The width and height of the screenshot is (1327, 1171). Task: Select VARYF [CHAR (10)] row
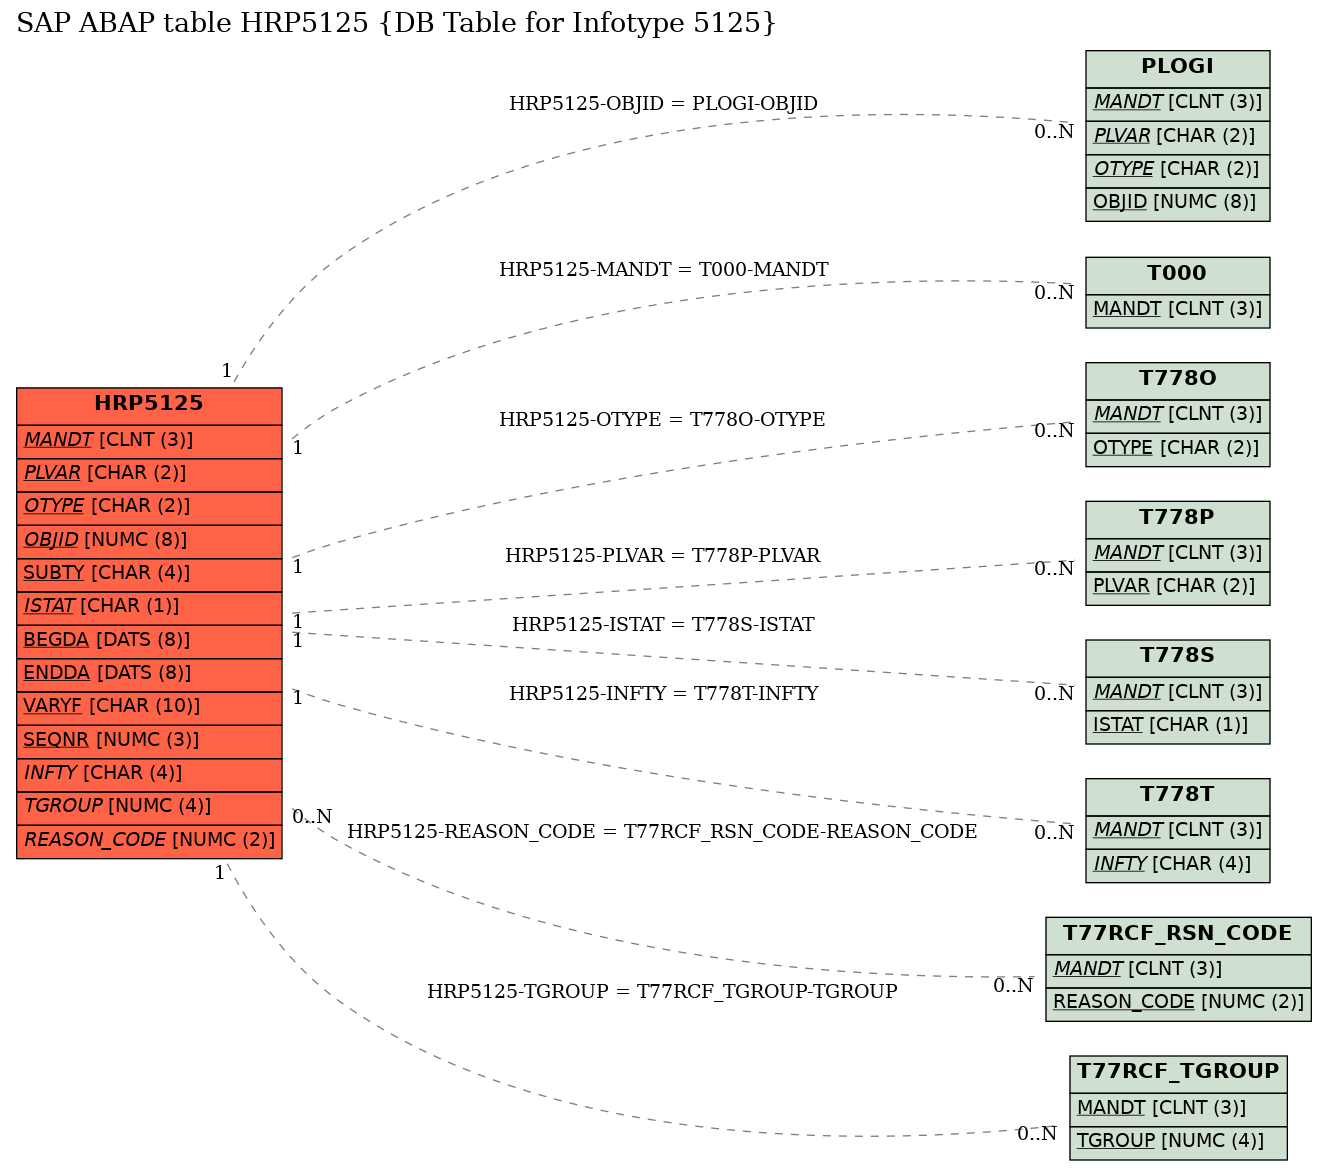coord(149,707)
